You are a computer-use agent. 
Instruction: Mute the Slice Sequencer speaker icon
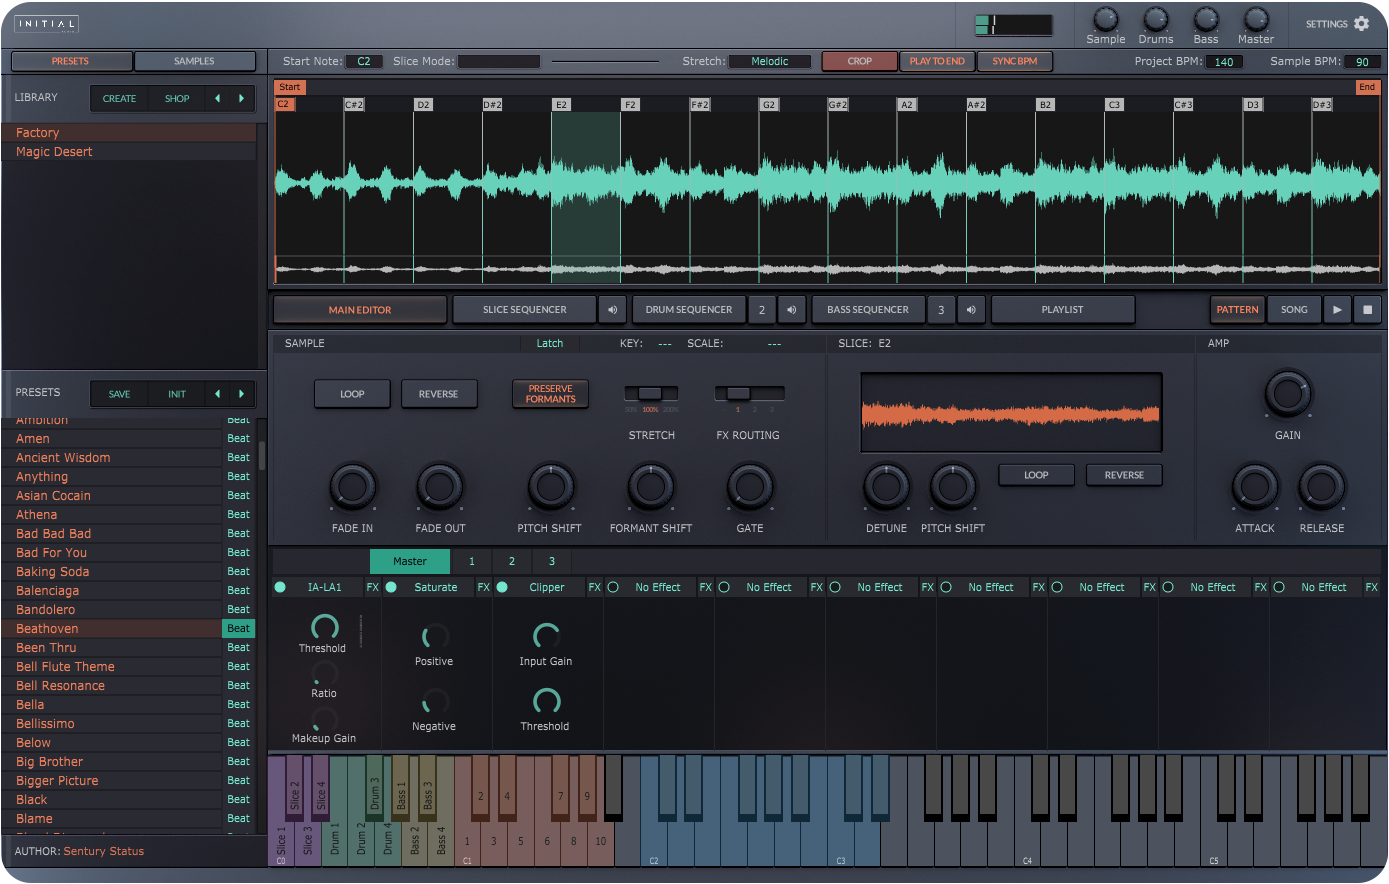click(613, 310)
